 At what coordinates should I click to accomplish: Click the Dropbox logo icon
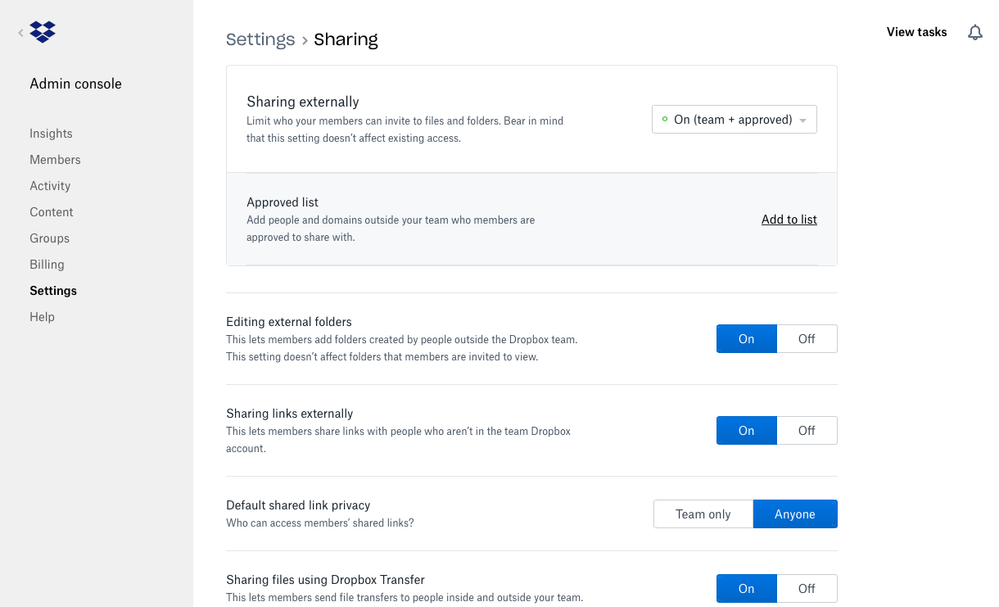pyautogui.click(x=43, y=32)
